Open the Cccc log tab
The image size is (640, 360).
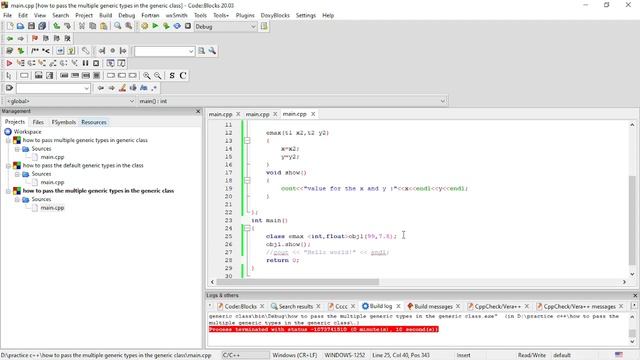[341, 306]
